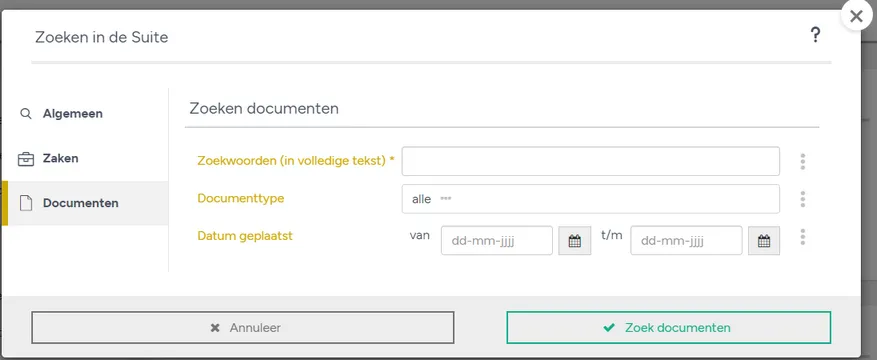877x360 pixels.
Task: Open the Documenttype 'alle' selector
Action: (591, 198)
